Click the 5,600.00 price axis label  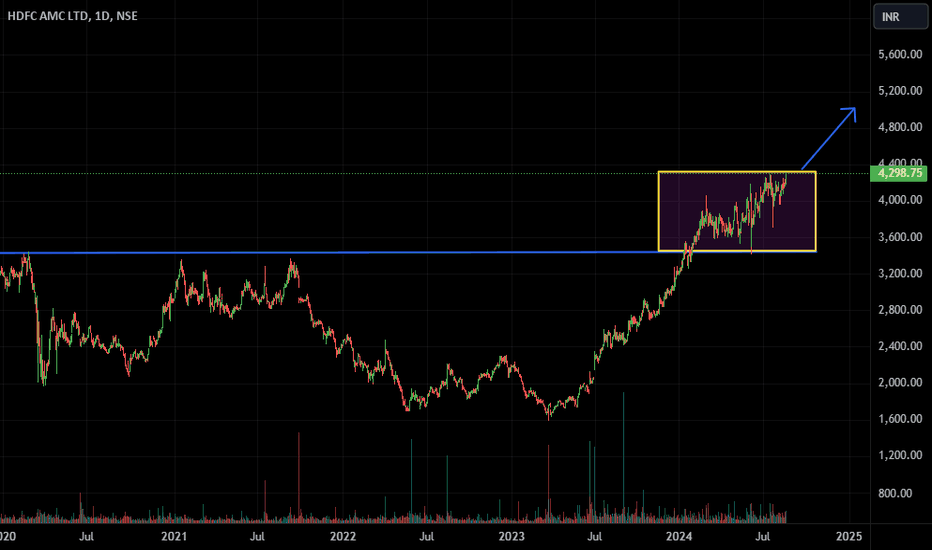pyautogui.click(x=900, y=54)
